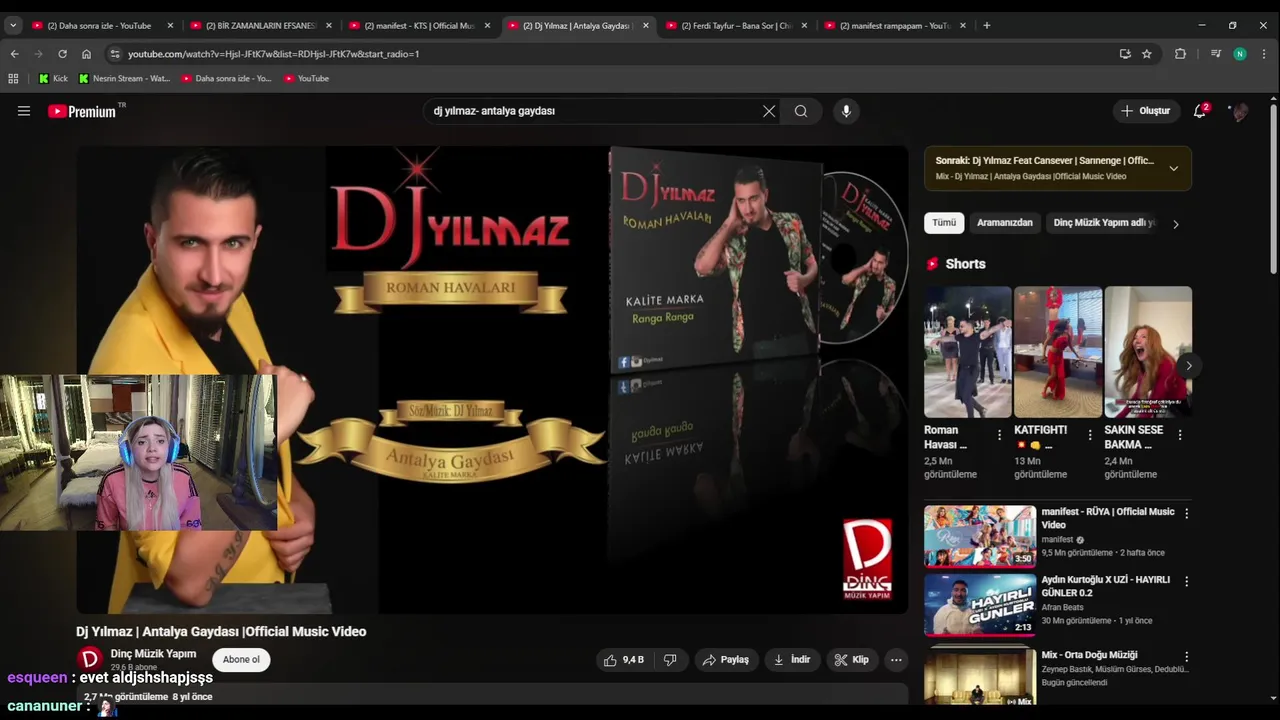Create a clip with Klip button
The image size is (1280, 720).
click(852, 660)
